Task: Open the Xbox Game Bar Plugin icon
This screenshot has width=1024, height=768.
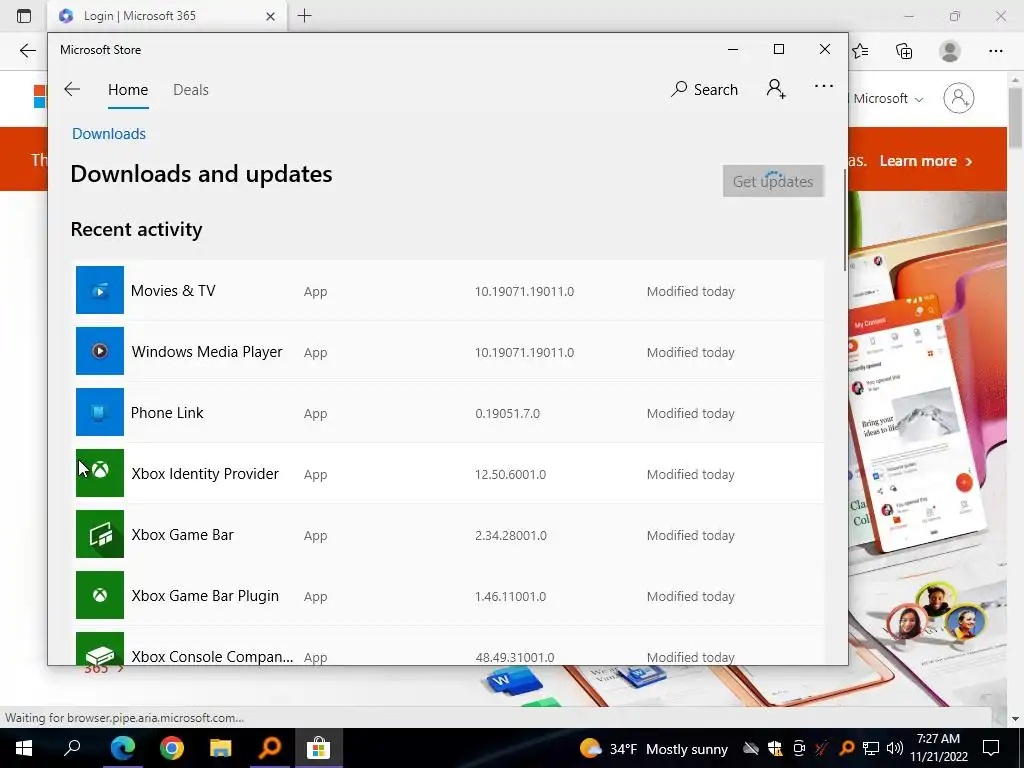Action: click(100, 595)
